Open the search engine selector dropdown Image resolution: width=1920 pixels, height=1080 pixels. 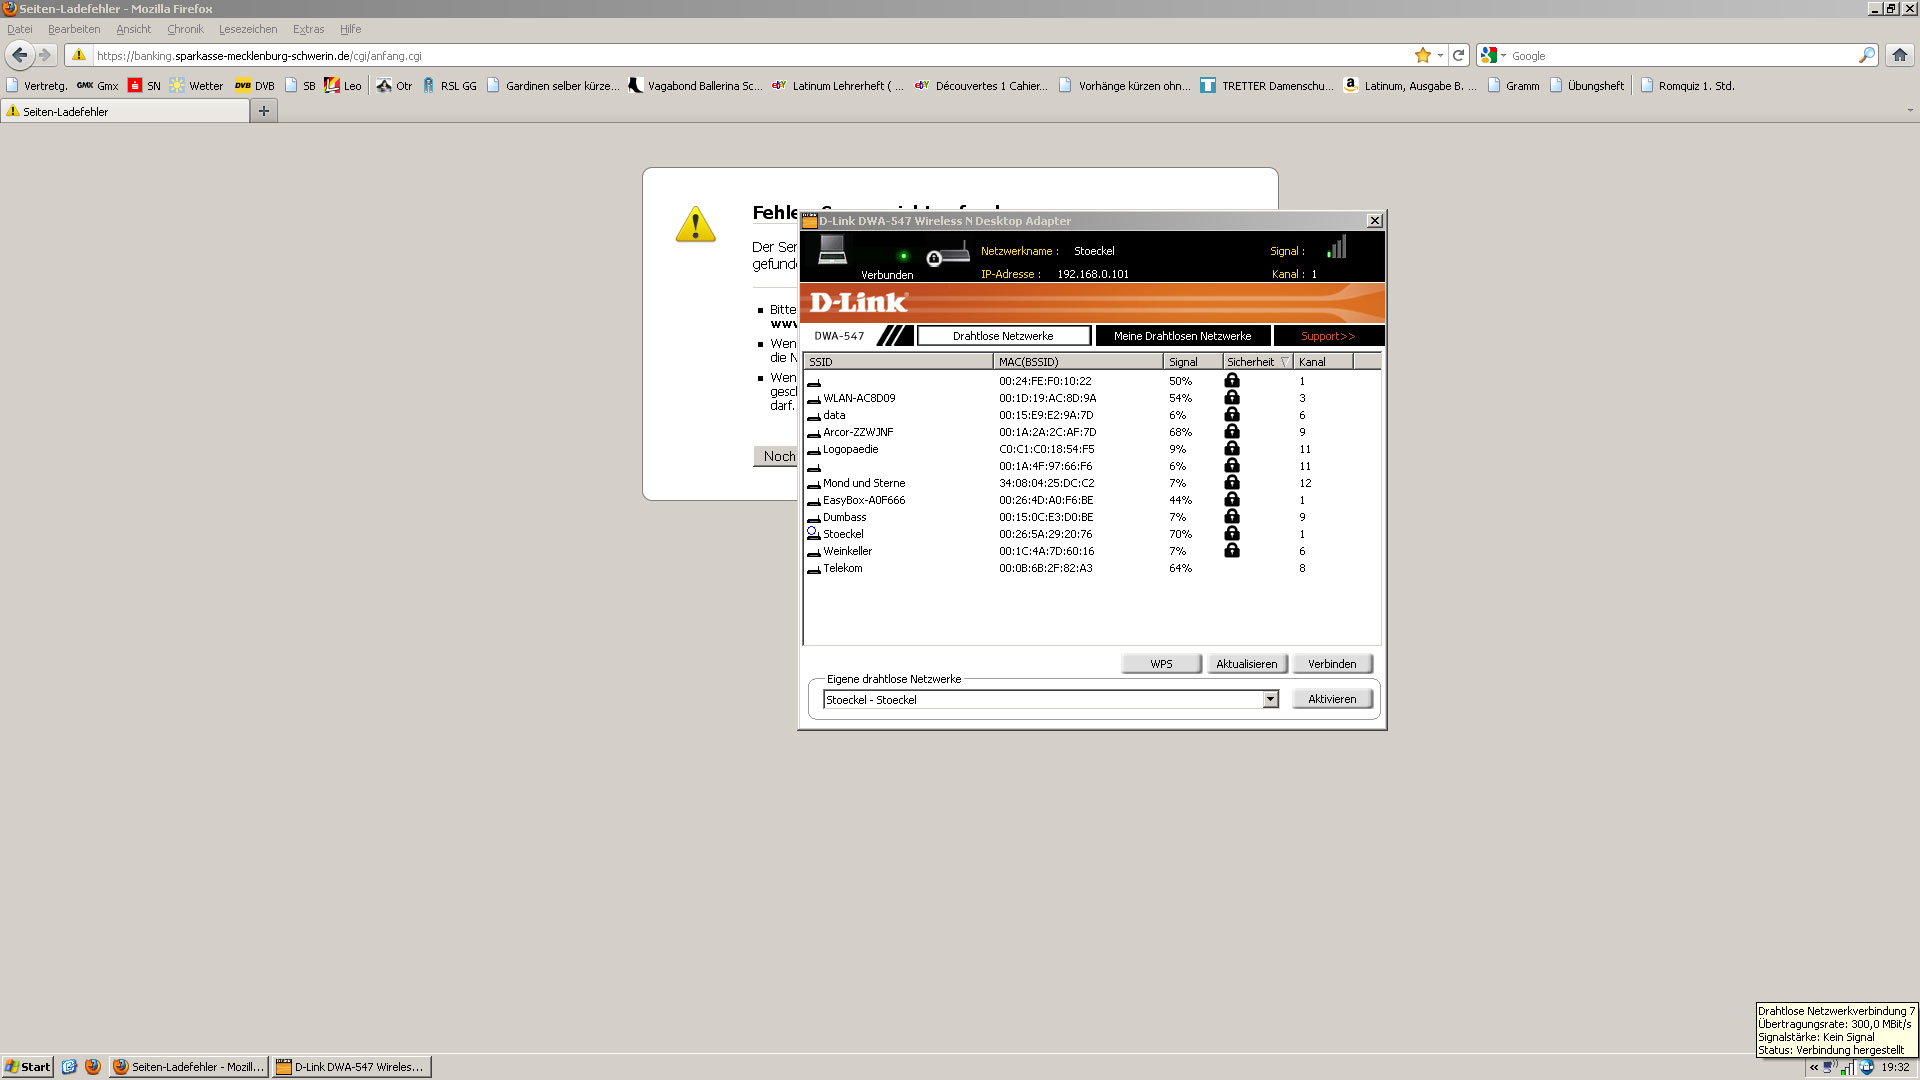1494,56
